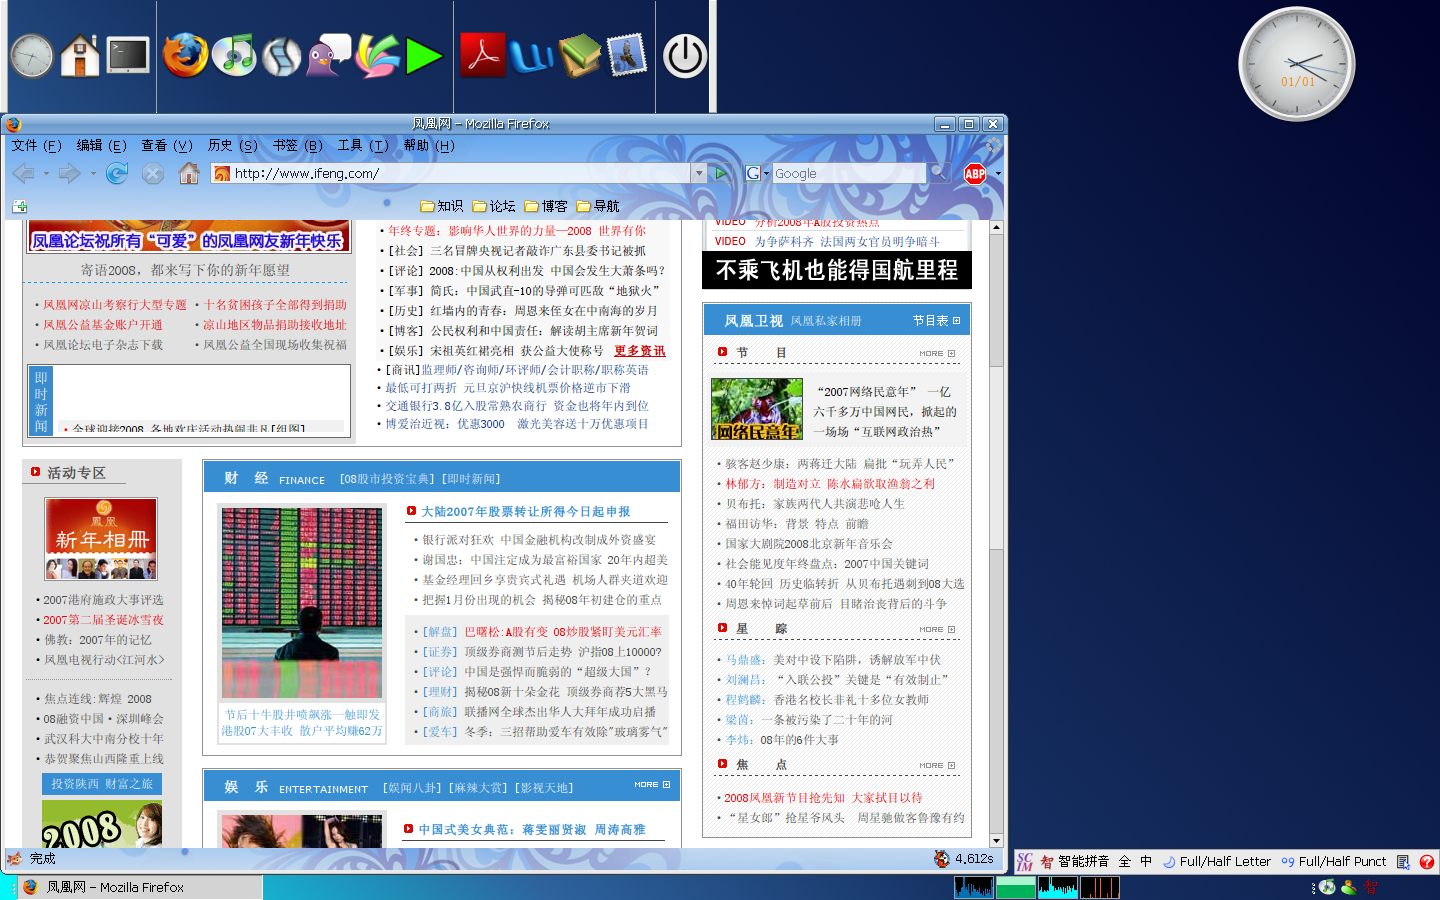Open 论坛 bookmarks folder
1440x900 pixels.
(494, 206)
